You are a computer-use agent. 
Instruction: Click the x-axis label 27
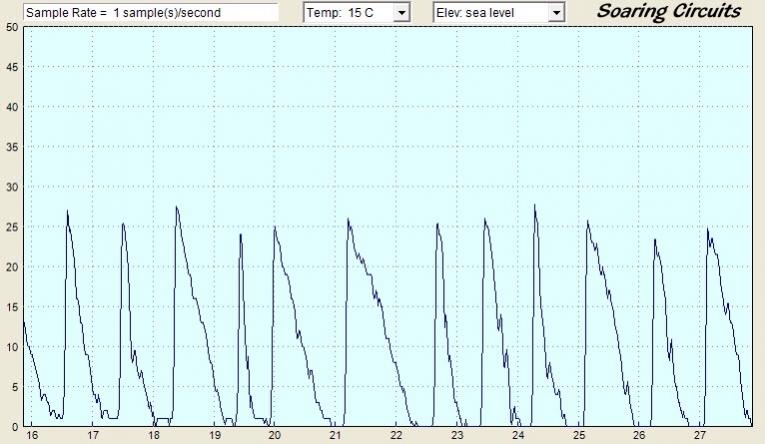coord(700,435)
